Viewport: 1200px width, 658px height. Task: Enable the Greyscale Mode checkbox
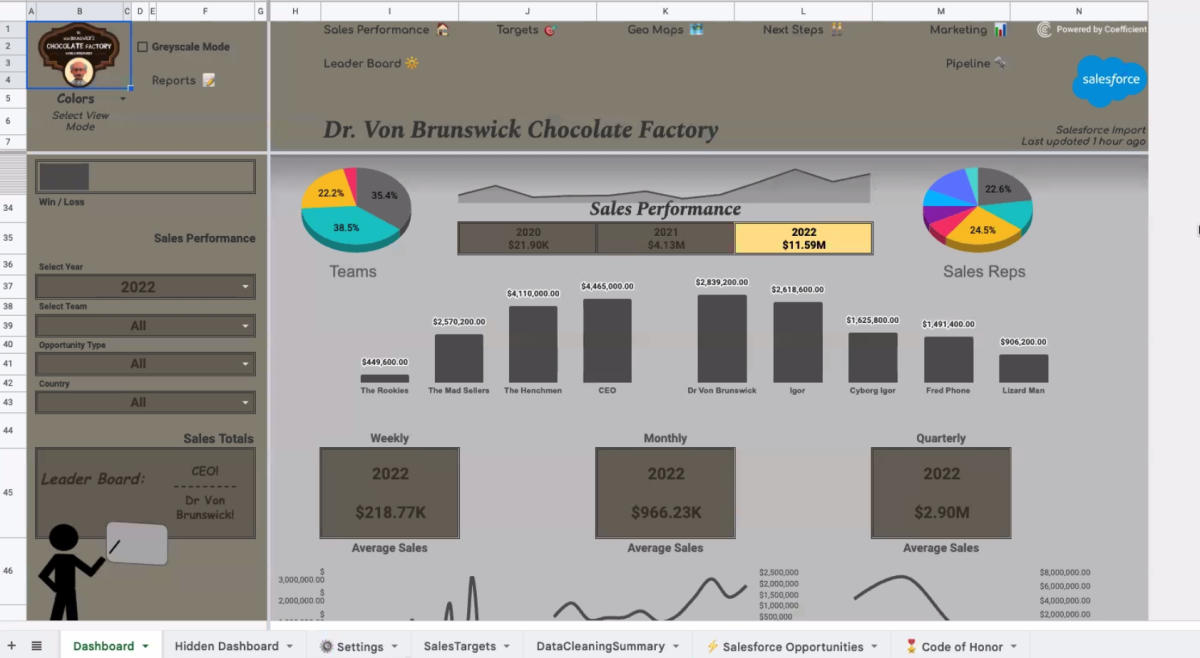[x=143, y=47]
